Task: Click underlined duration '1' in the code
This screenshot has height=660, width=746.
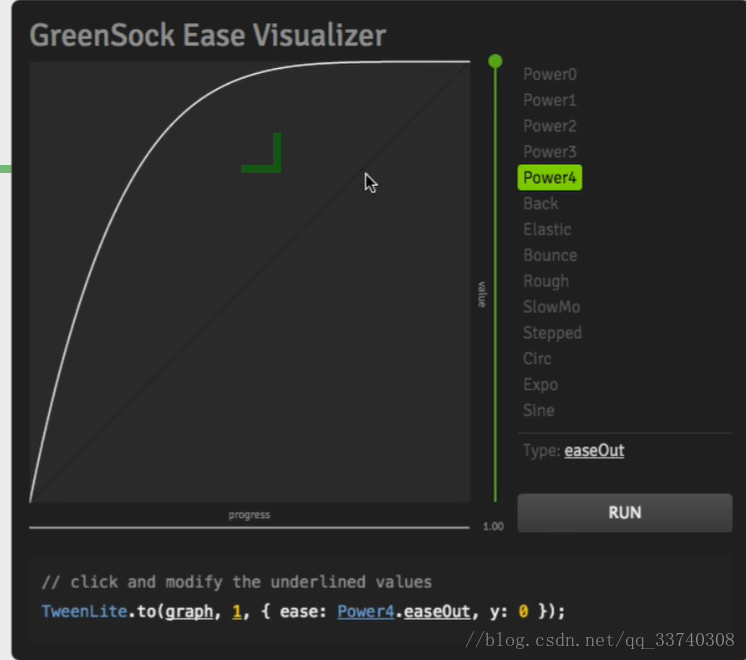Action: click(x=236, y=611)
